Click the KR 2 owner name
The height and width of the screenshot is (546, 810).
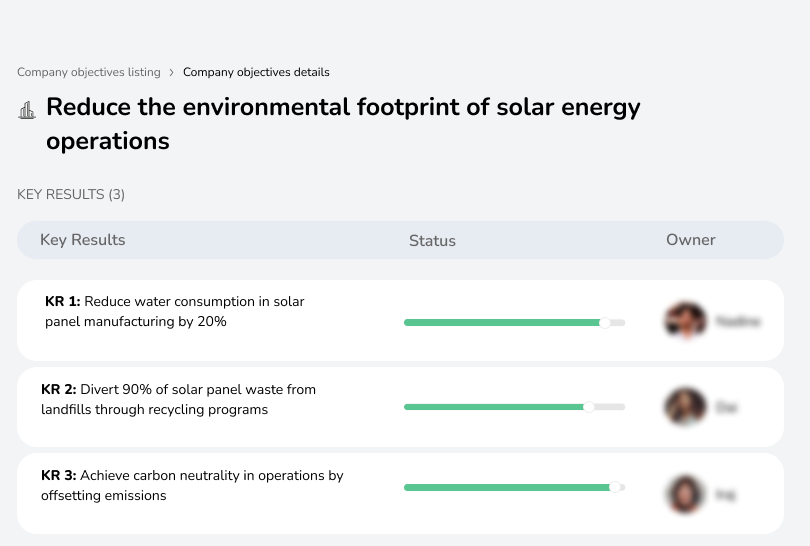726,407
